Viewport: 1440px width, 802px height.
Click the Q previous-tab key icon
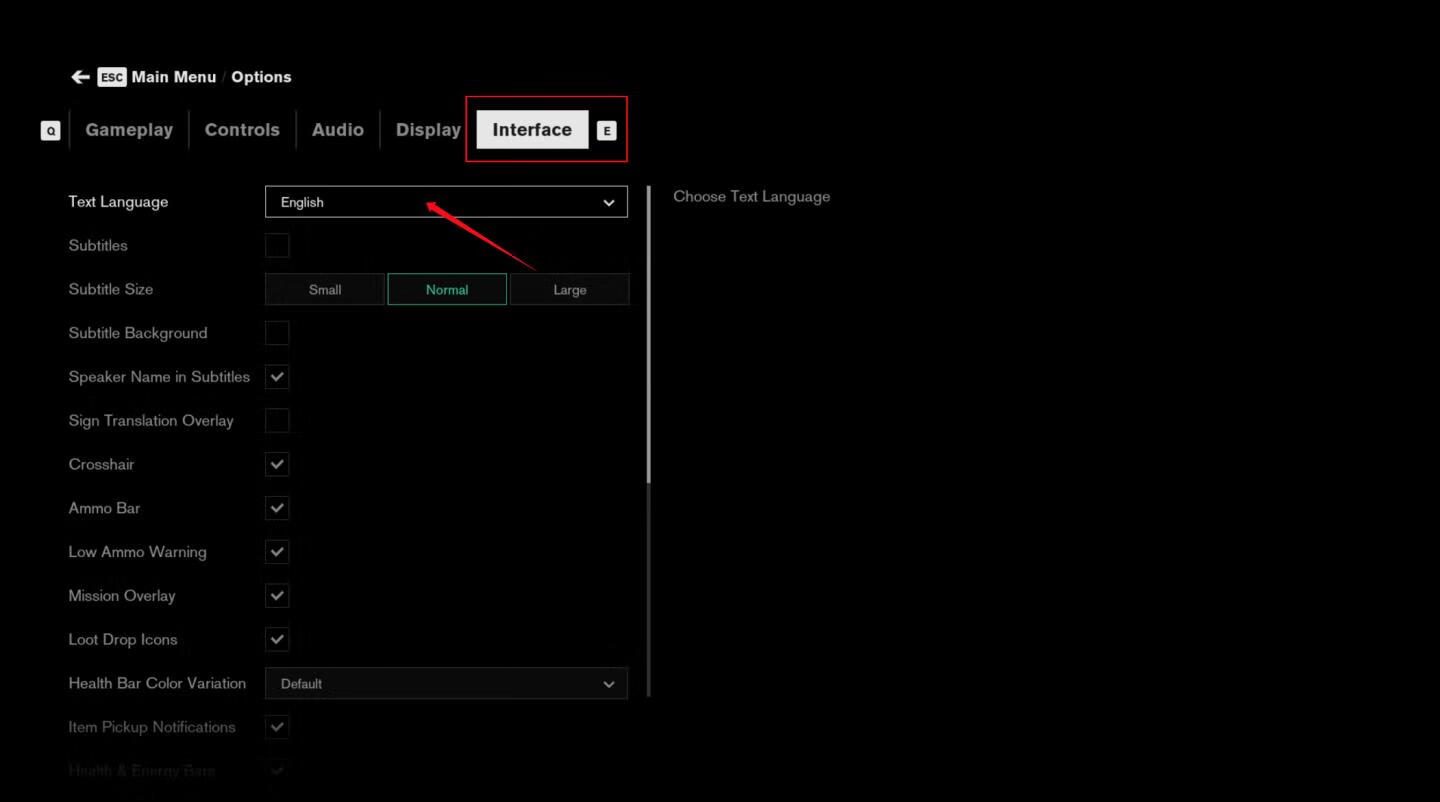tap(50, 130)
